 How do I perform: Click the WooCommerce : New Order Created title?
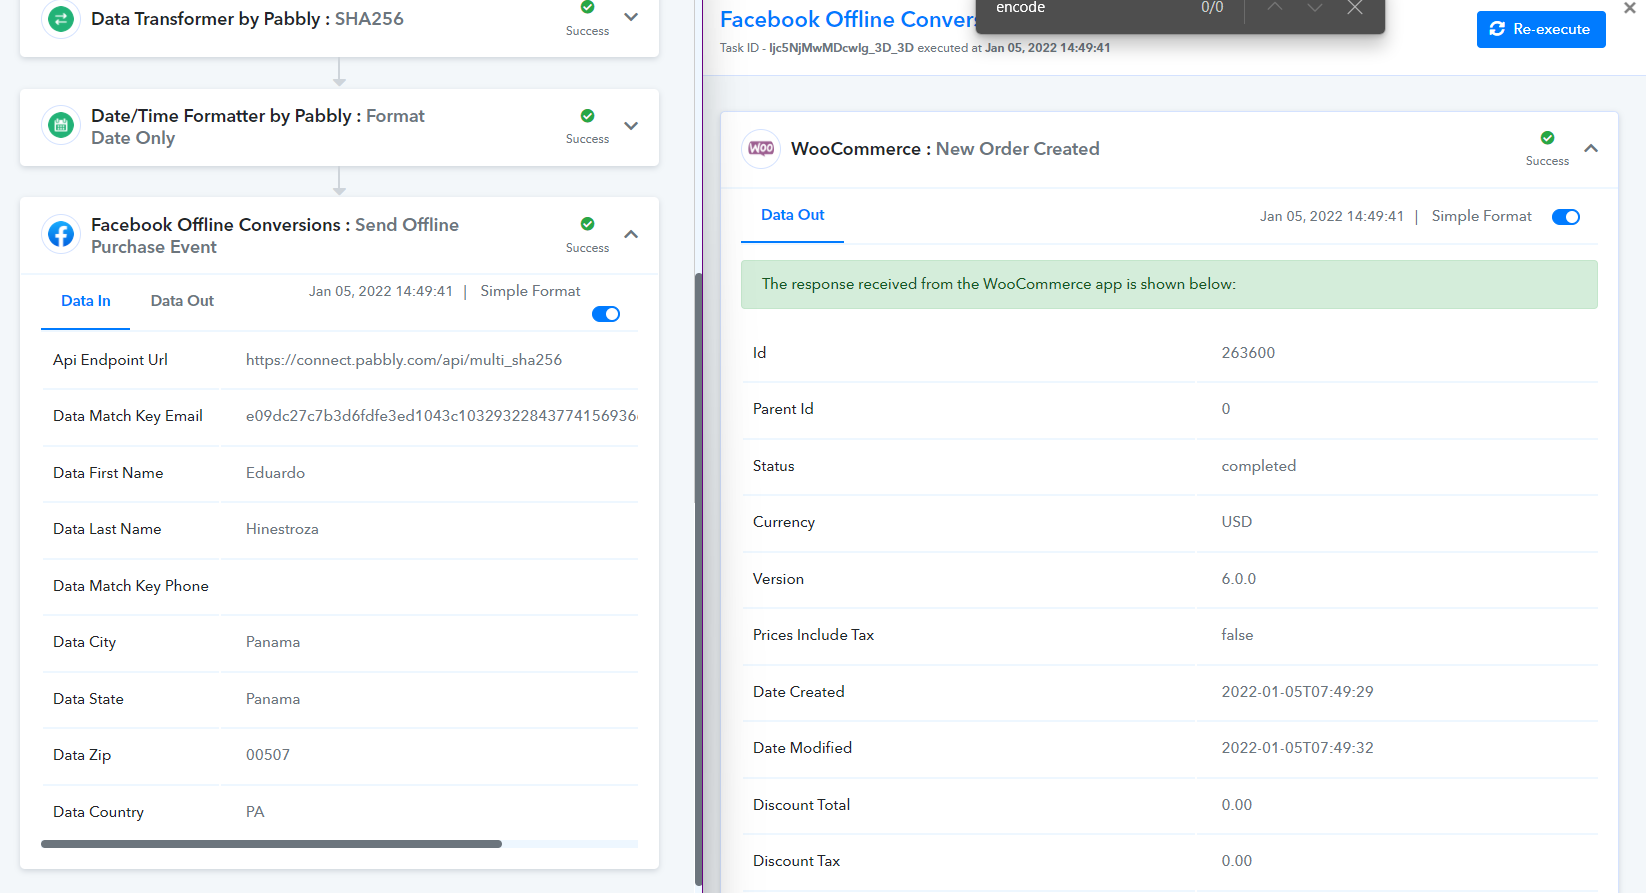(x=945, y=149)
